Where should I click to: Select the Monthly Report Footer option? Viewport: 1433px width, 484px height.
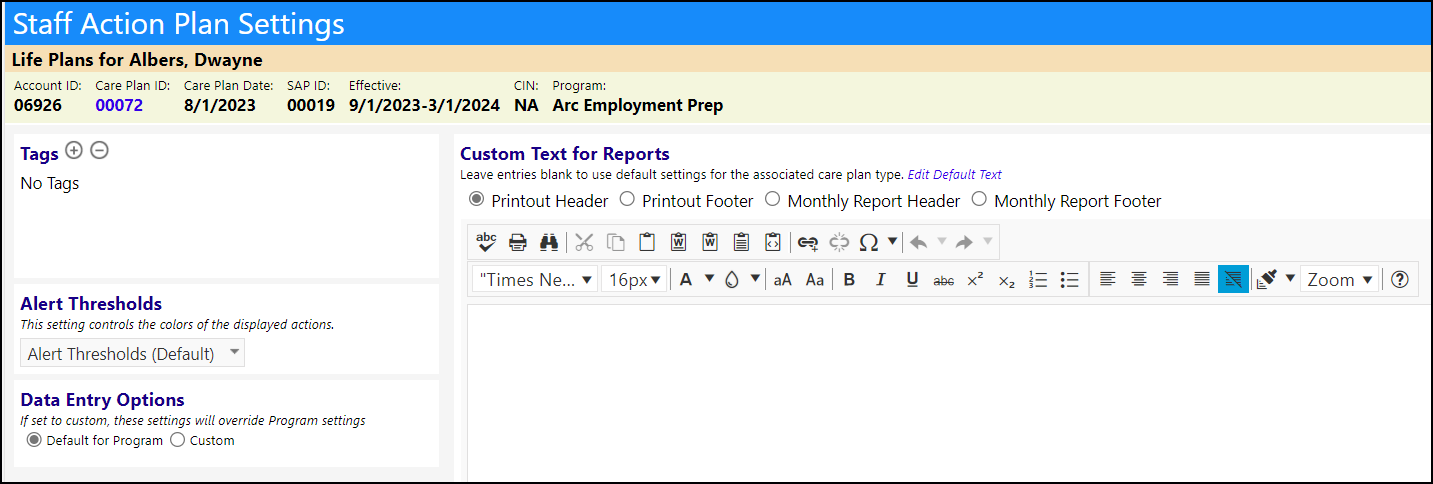pyautogui.click(x=979, y=199)
